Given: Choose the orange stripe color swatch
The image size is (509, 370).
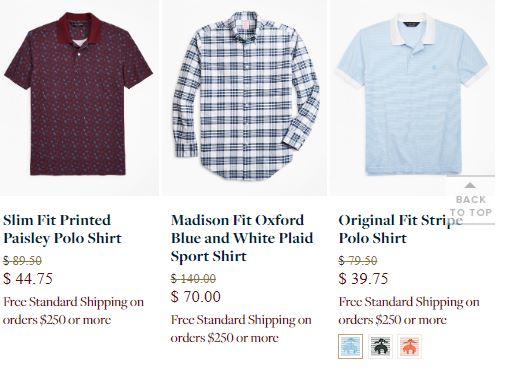Looking at the screenshot, I should [x=410, y=347].
